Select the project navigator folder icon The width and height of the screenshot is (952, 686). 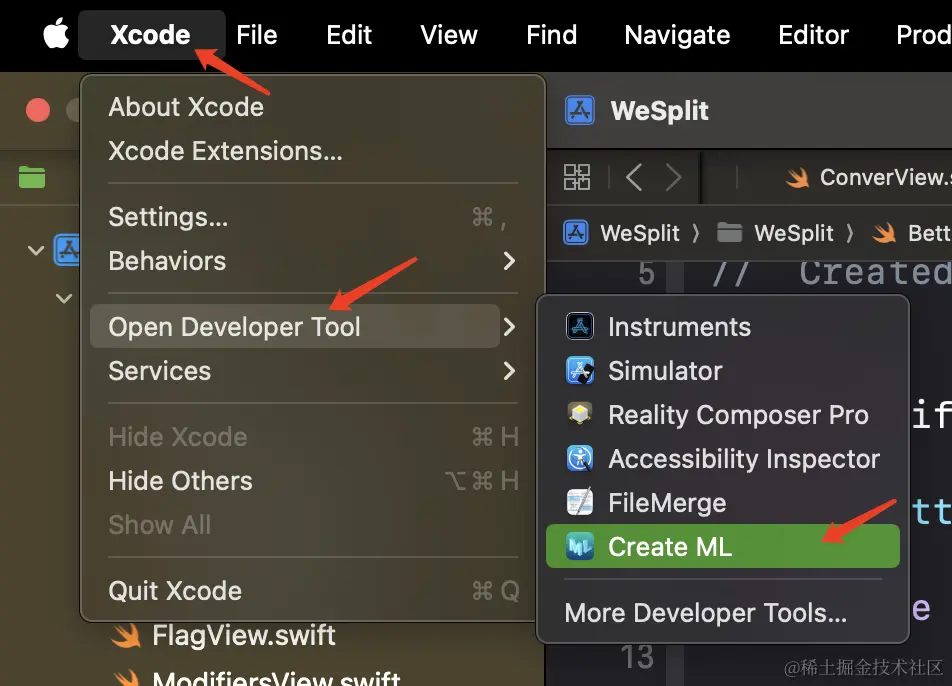click(32, 178)
